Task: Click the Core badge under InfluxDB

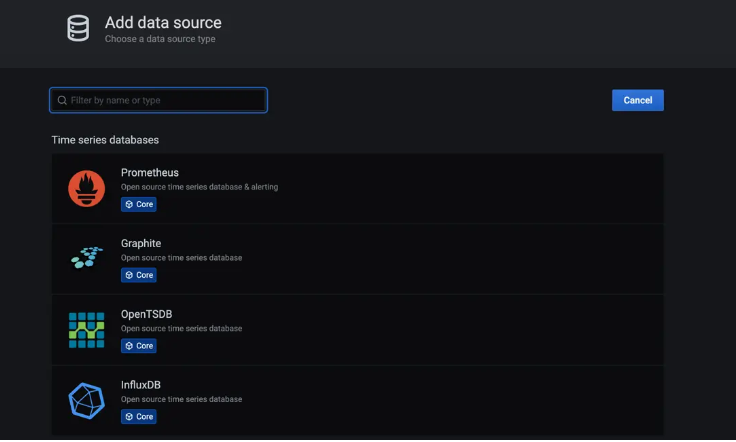Action: 139,417
